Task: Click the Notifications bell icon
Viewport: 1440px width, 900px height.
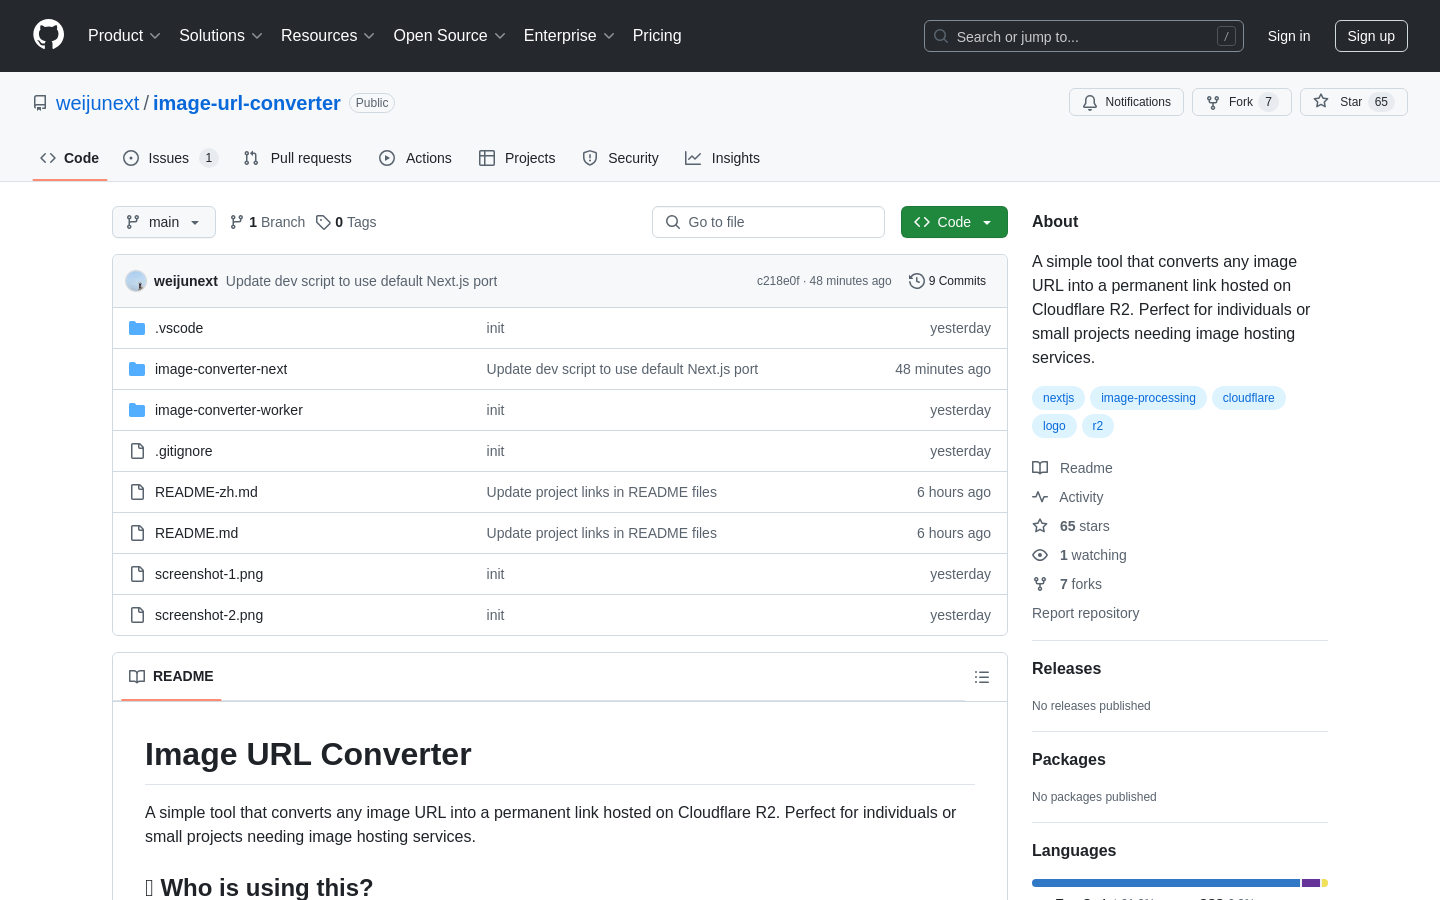Action: coord(1090,102)
